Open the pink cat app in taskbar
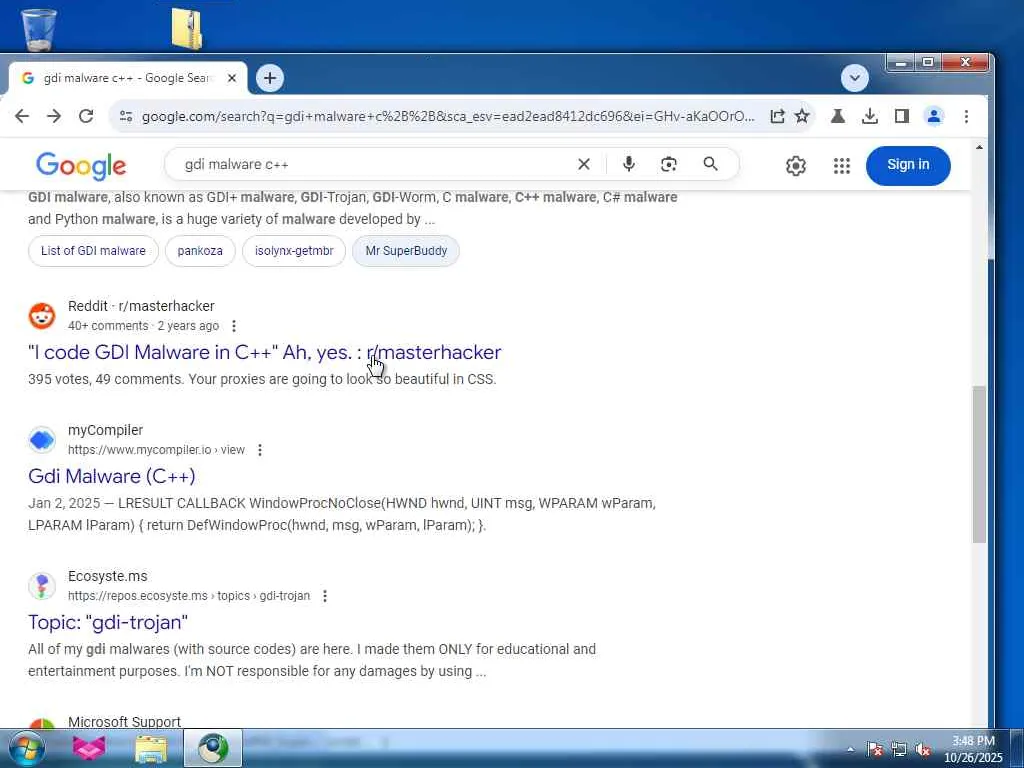Image resolution: width=1024 pixels, height=768 pixels. (89, 748)
